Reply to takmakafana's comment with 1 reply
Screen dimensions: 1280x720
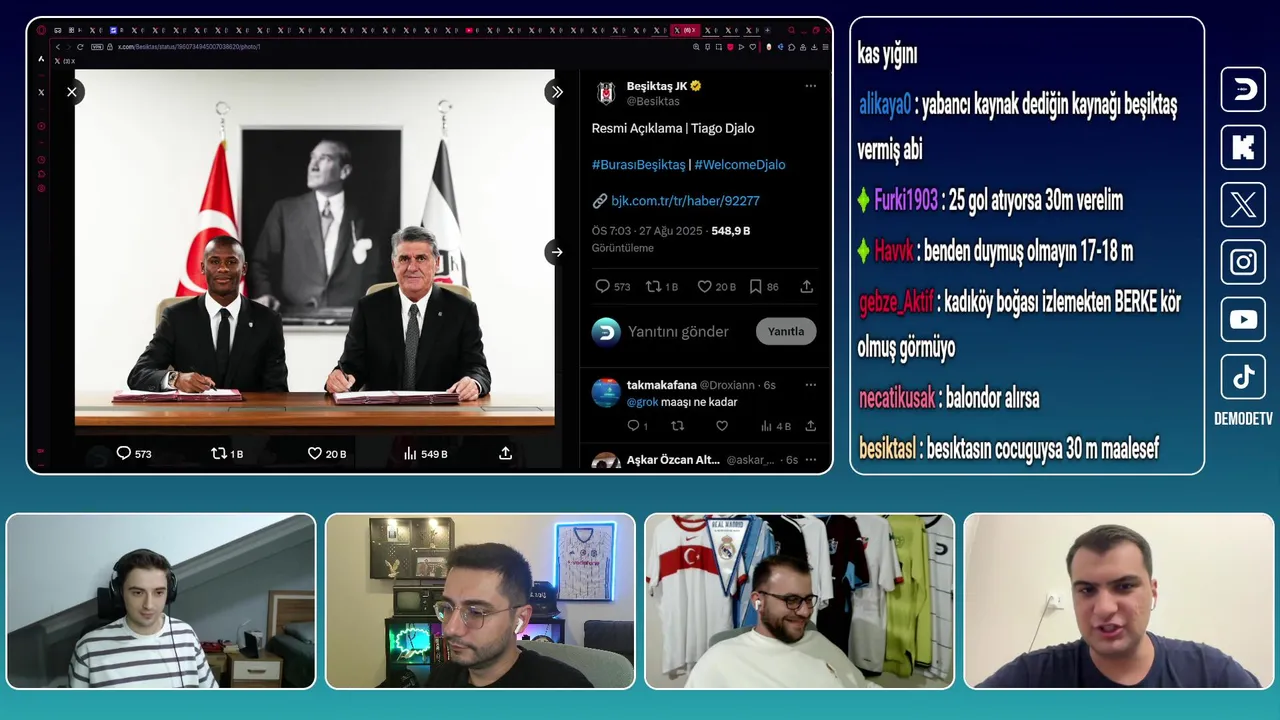point(633,426)
